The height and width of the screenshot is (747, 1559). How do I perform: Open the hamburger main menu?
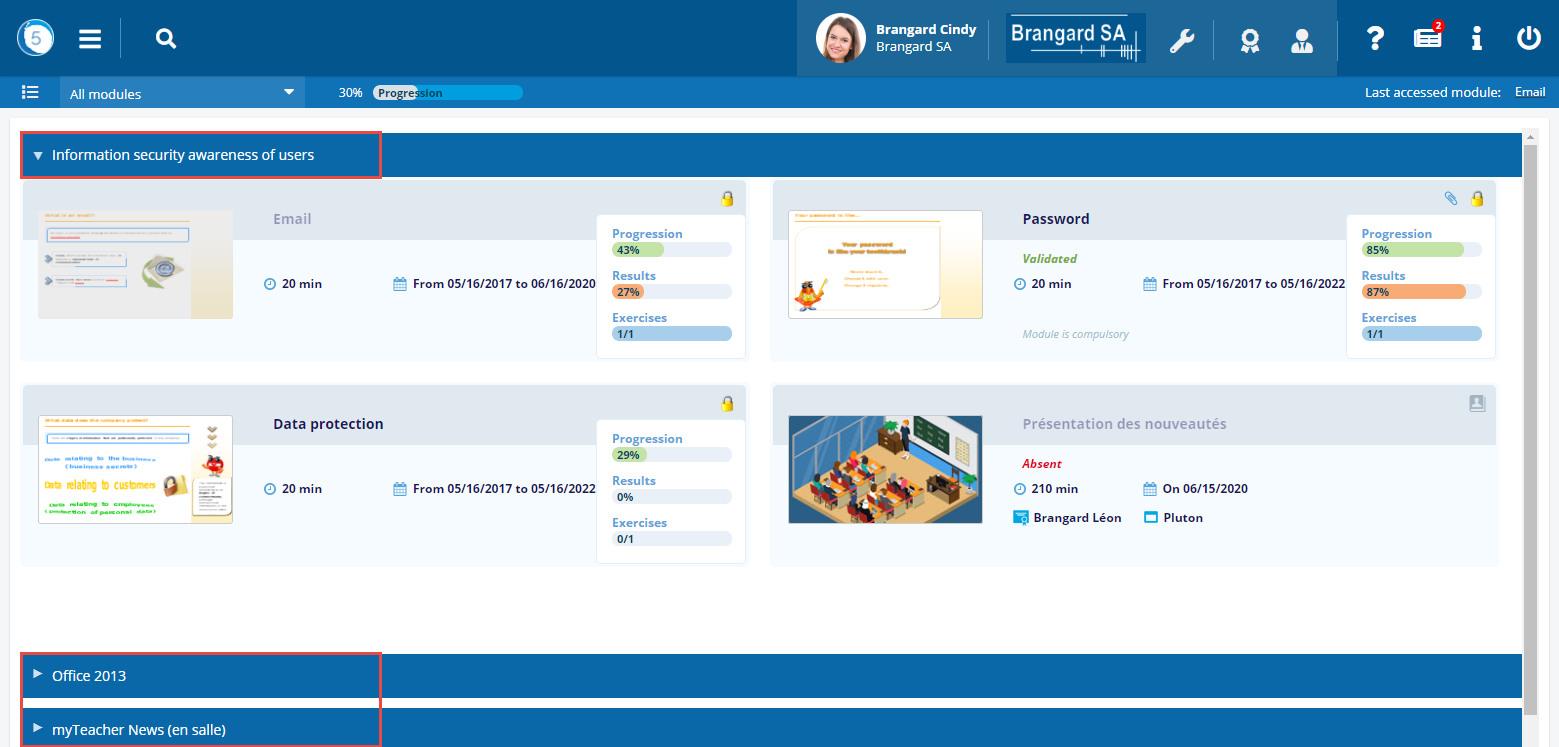tap(90, 39)
